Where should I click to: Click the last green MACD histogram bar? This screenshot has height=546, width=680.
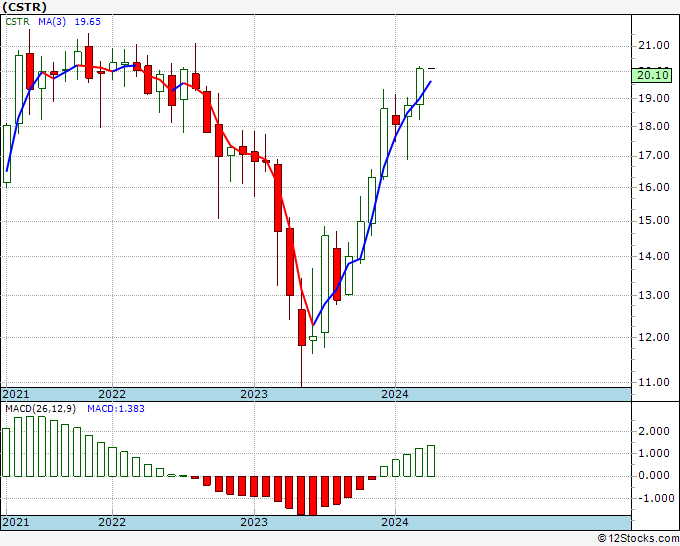[x=431, y=461]
